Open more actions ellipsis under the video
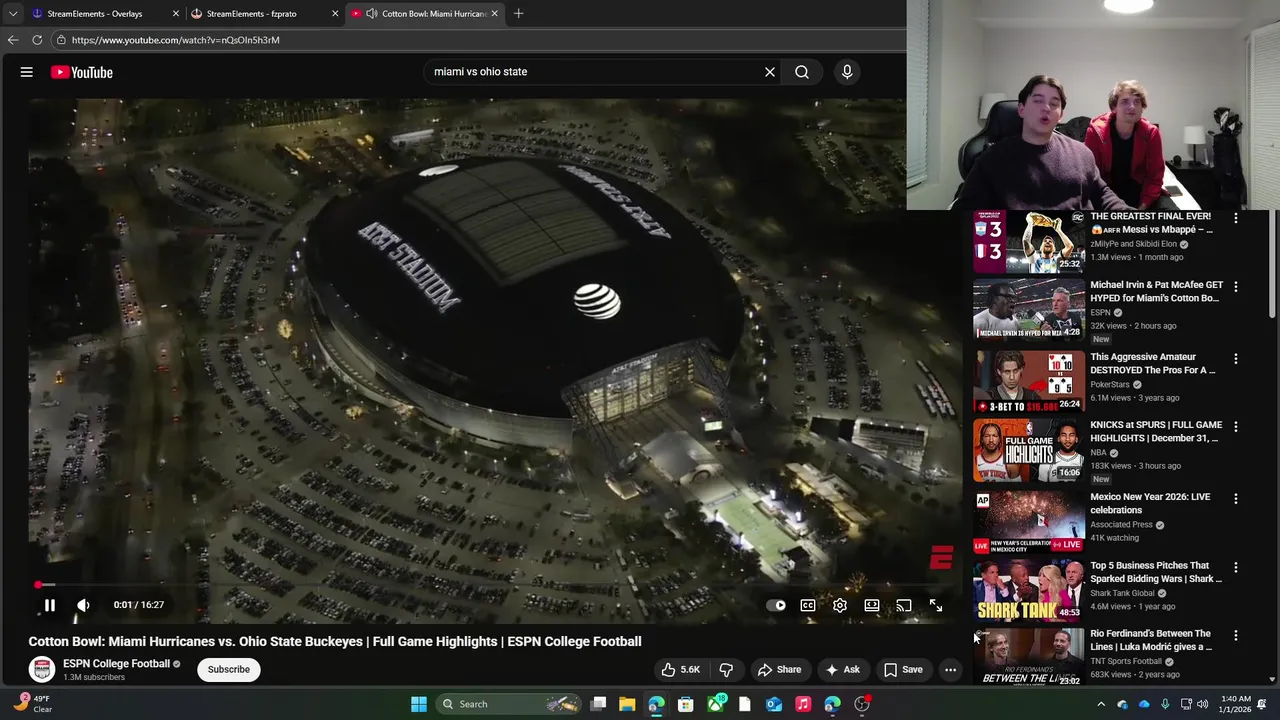 click(951, 670)
